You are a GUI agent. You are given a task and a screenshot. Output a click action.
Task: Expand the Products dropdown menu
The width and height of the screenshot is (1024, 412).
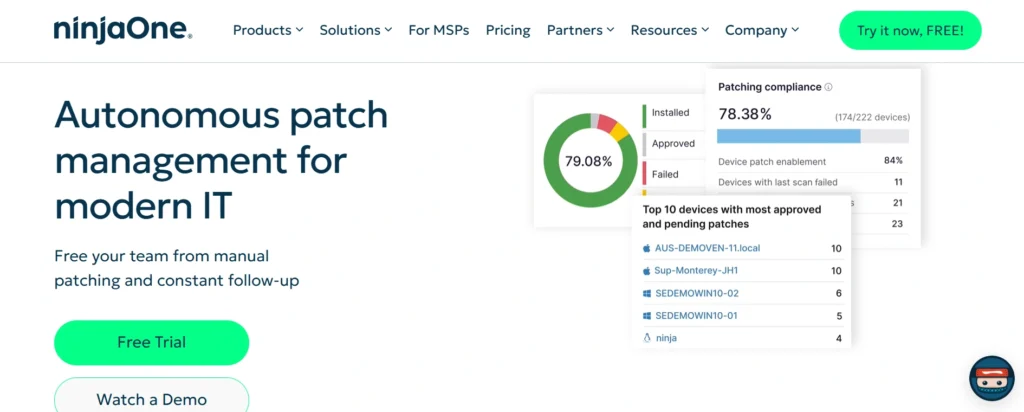coord(268,30)
